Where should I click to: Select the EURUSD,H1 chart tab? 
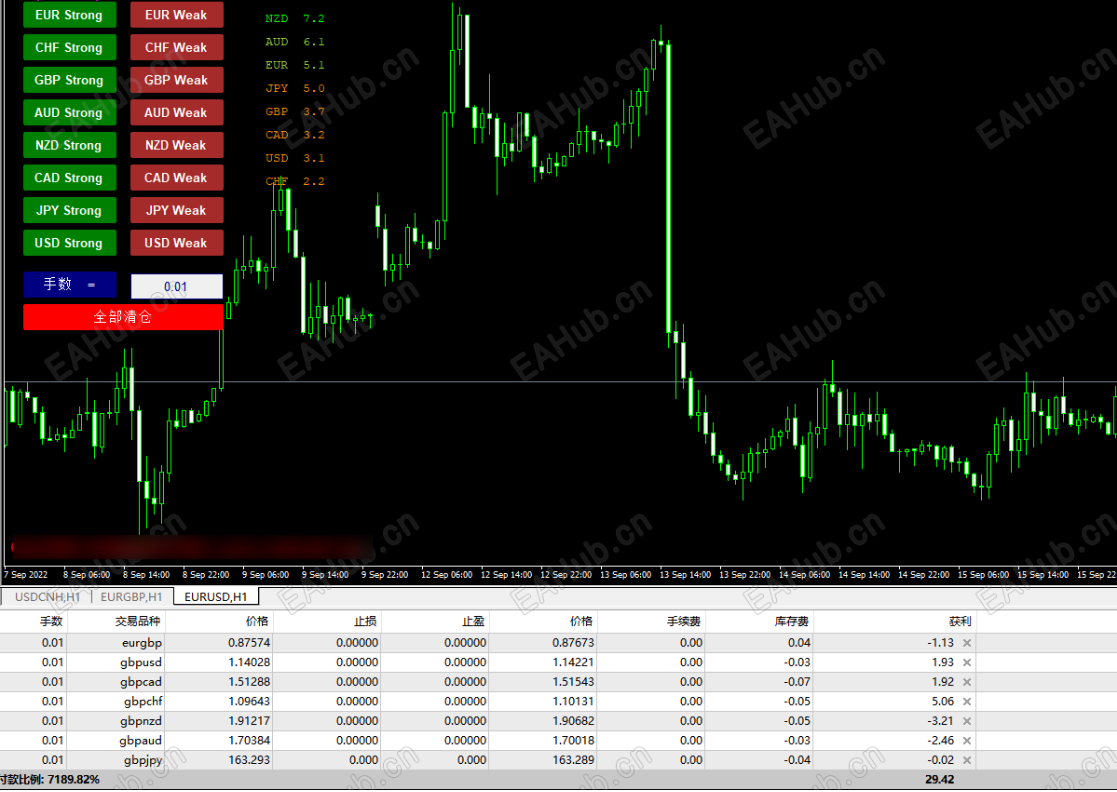coord(216,597)
